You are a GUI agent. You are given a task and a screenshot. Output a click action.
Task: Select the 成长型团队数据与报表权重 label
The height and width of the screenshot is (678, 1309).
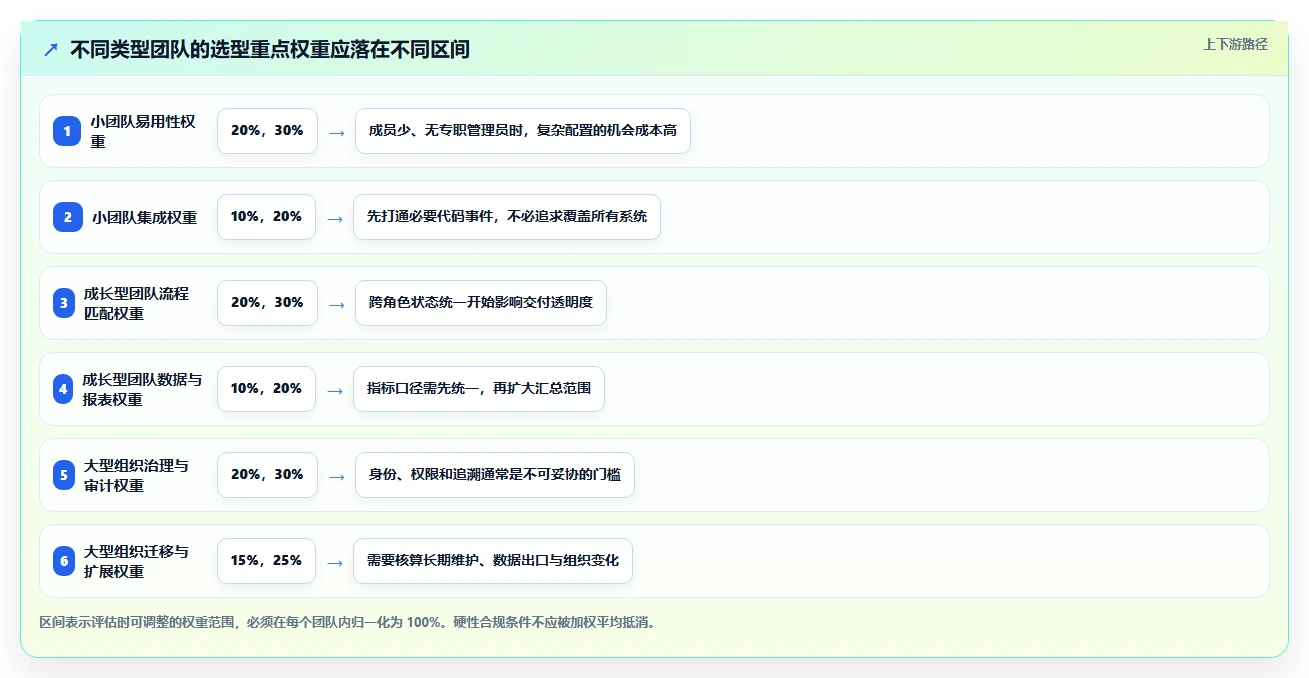click(143, 389)
